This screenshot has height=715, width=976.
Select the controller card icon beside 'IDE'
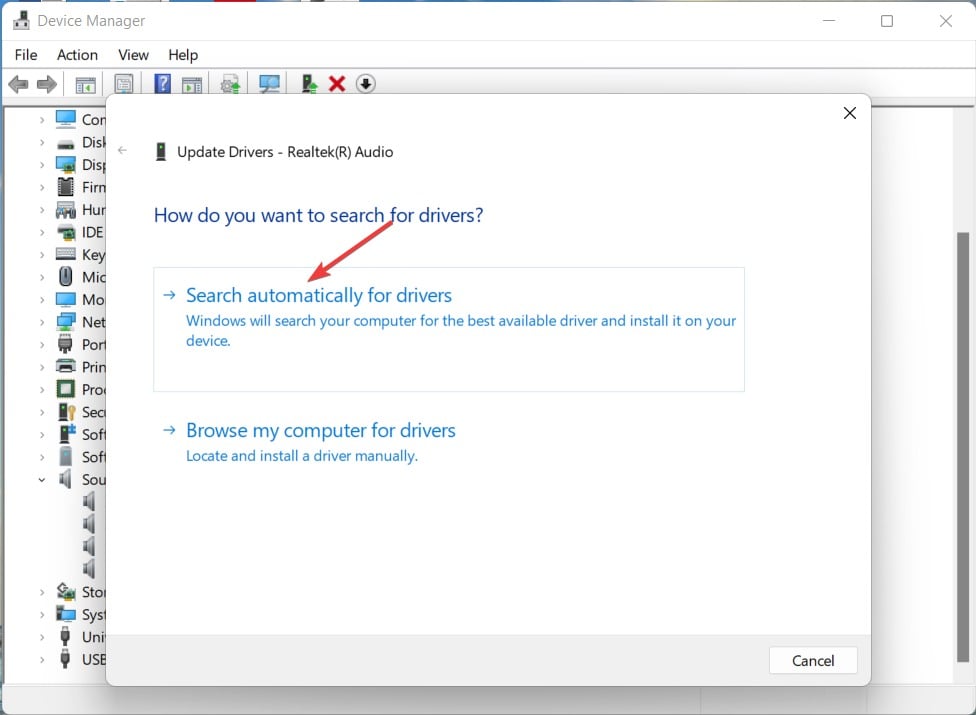[65, 233]
